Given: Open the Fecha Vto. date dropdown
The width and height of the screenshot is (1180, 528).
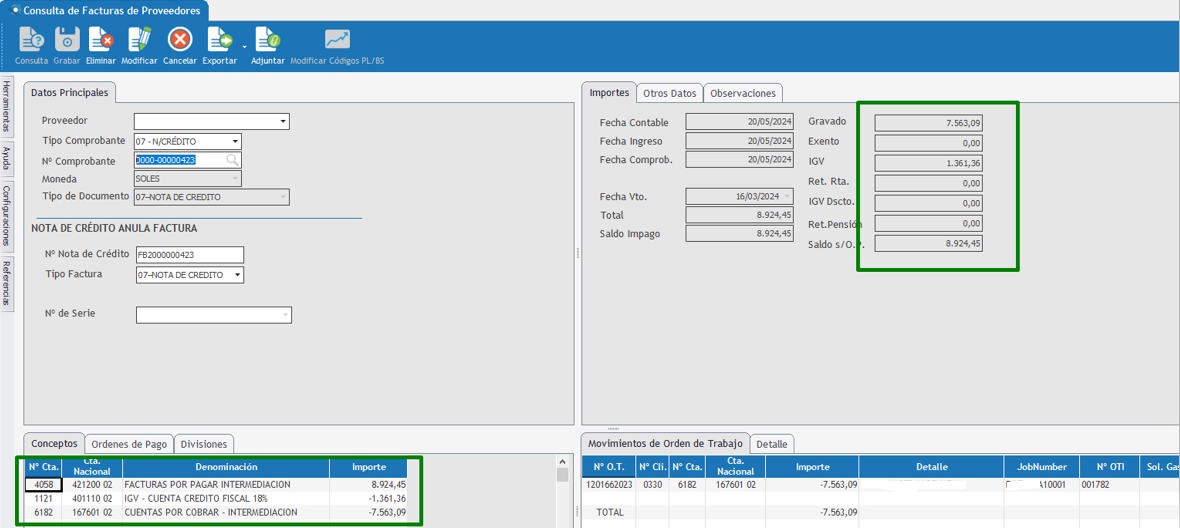Looking at the screenshot, I should [x=787, y=196].
